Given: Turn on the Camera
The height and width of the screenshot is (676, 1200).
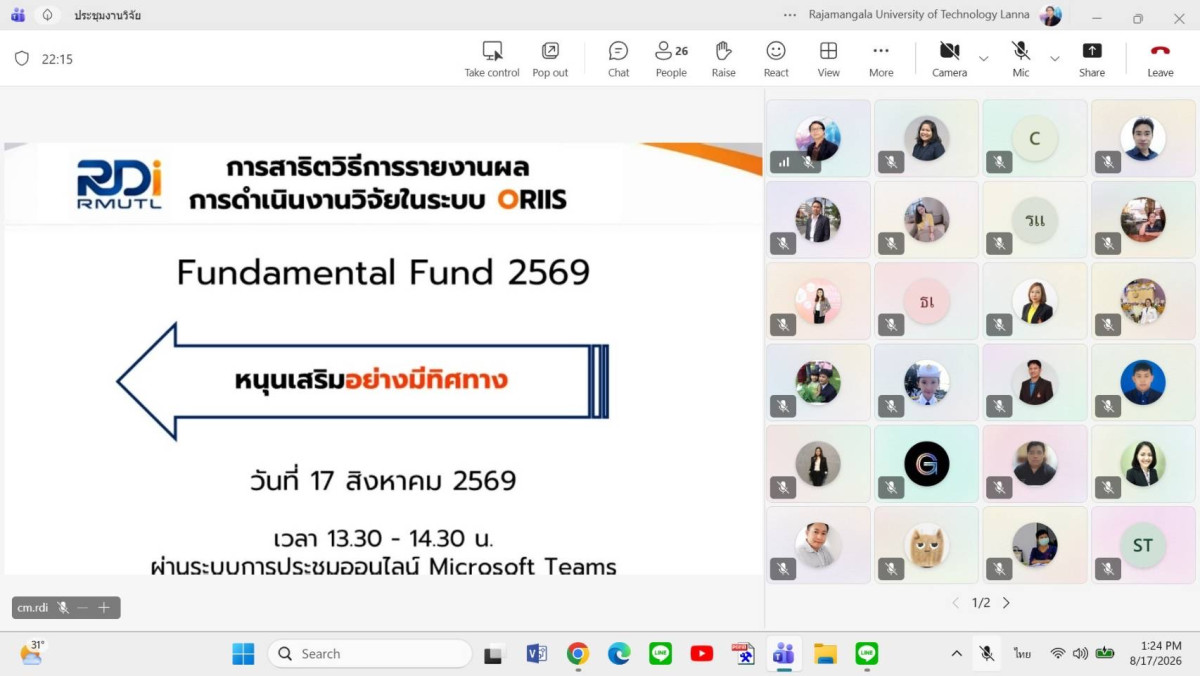Looking at the screenshot, I should point(950,59).
